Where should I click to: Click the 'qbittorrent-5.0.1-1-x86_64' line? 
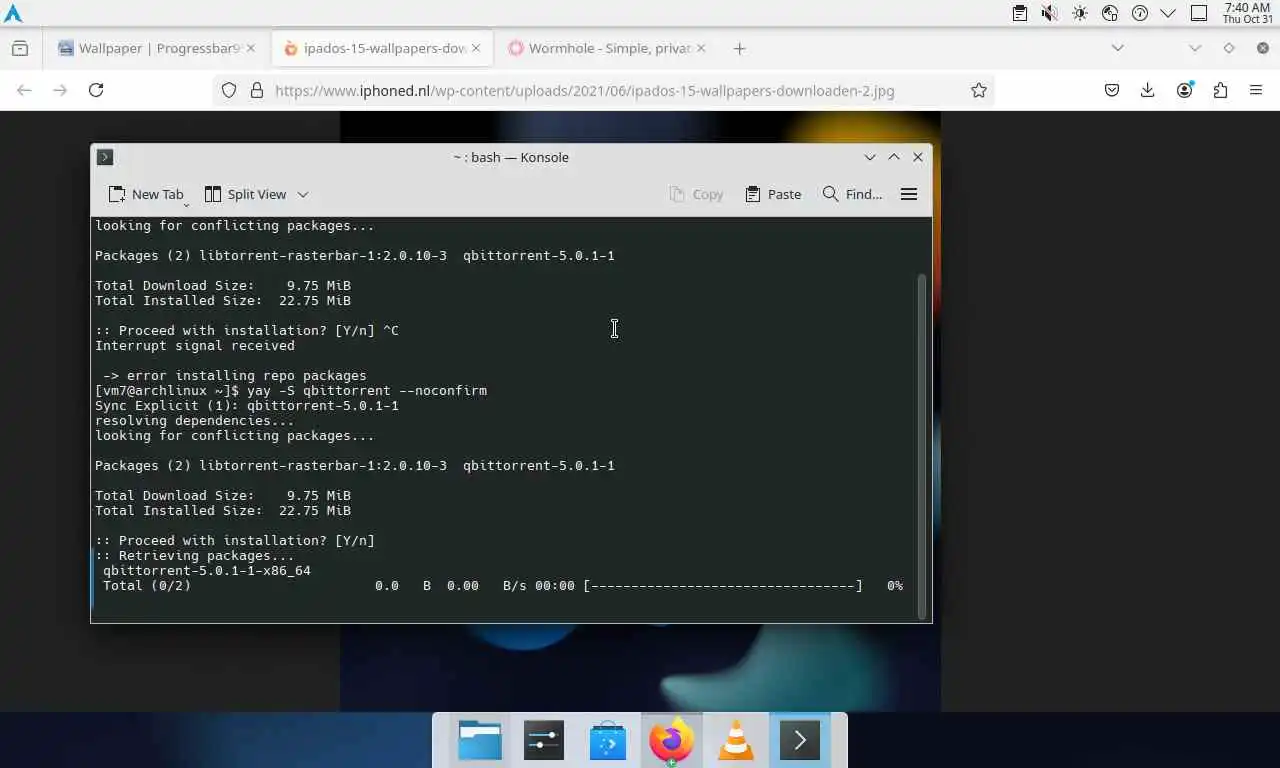(x=207, y=571)
